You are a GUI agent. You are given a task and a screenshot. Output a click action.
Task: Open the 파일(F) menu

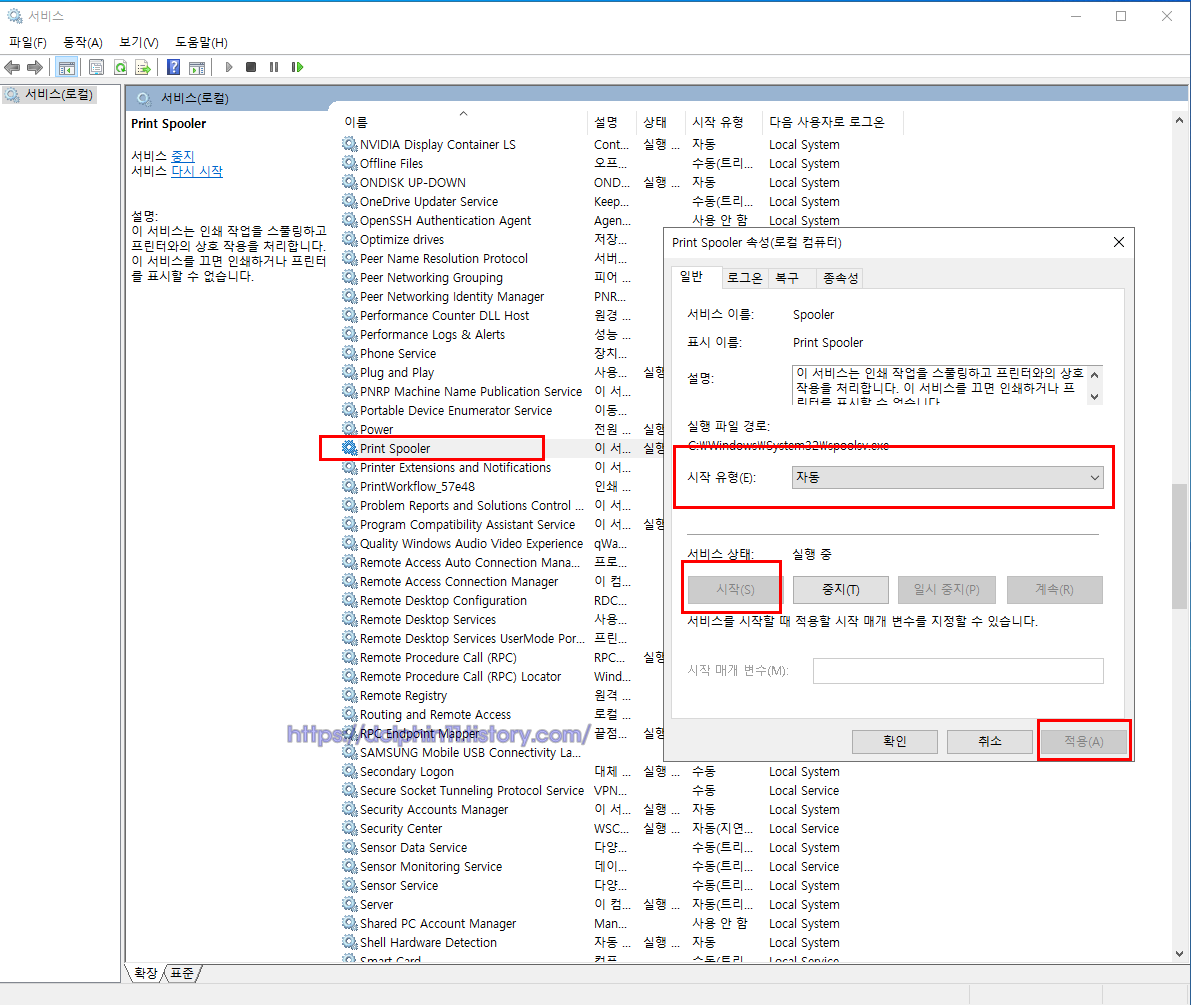[27, 43]
